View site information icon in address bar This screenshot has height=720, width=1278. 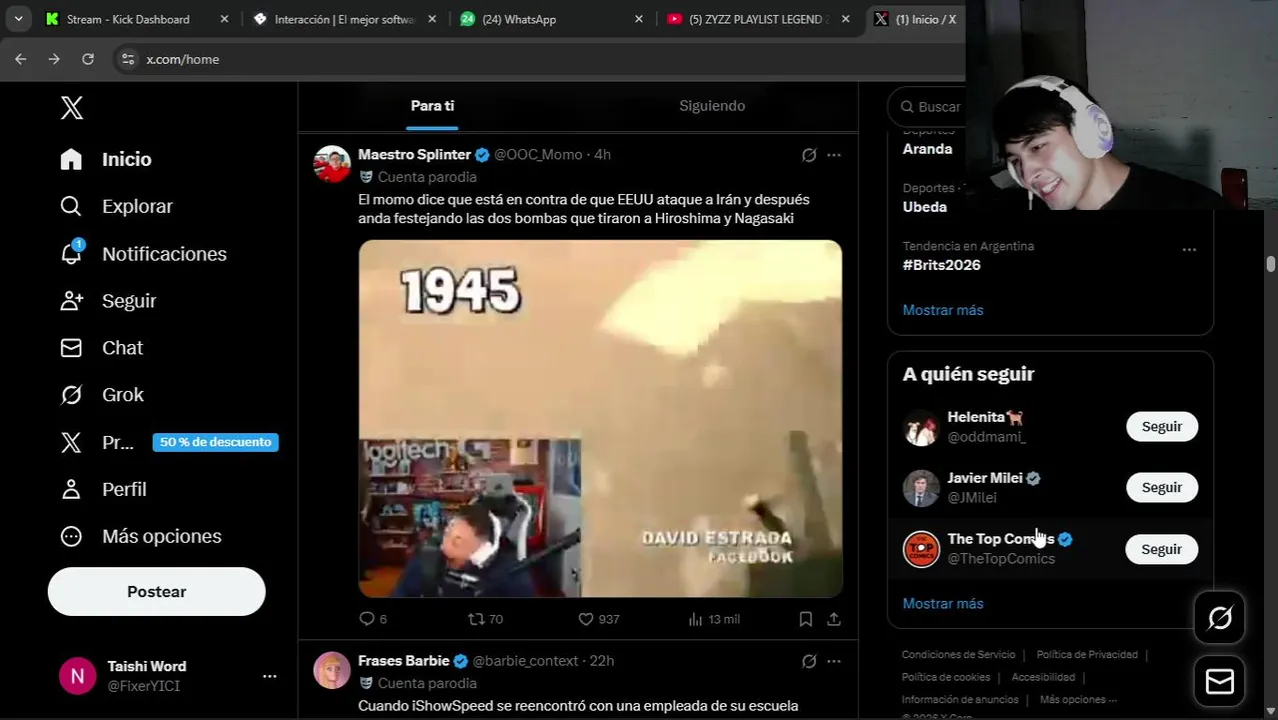[x=127, y=59]
